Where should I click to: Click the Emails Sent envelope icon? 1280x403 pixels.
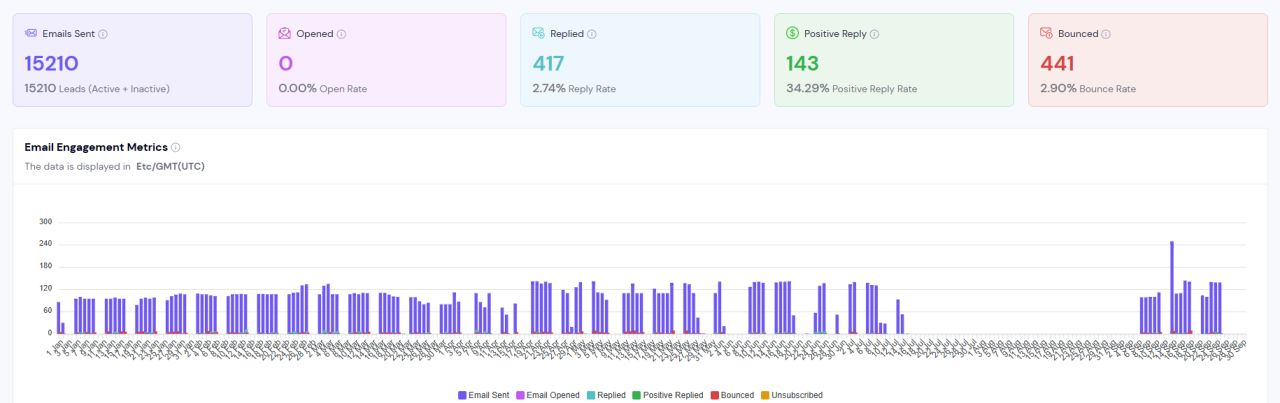pyautogui.click(x=31, y=33)
